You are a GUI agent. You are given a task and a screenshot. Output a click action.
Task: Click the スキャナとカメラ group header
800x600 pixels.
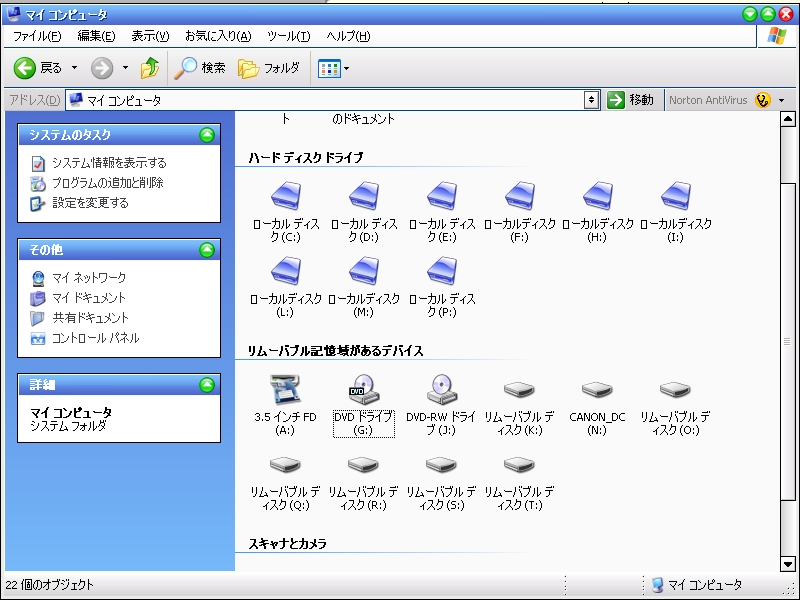(x=287, y=544)
